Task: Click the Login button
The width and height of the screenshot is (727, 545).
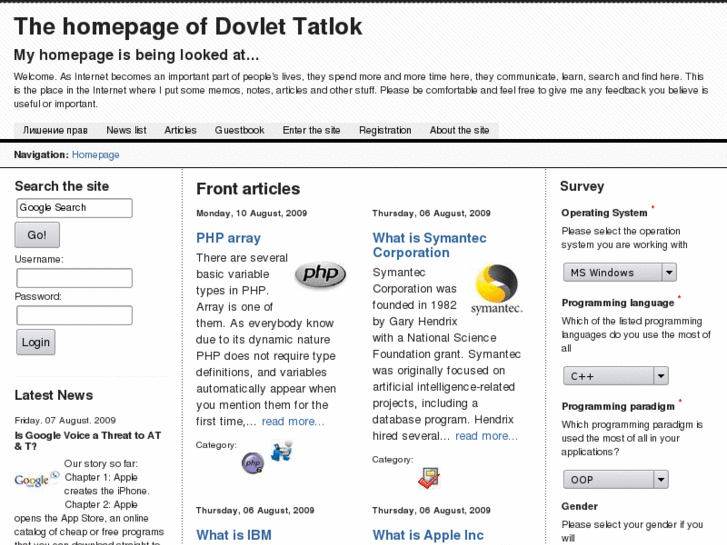Action: (x=35, y=342)
